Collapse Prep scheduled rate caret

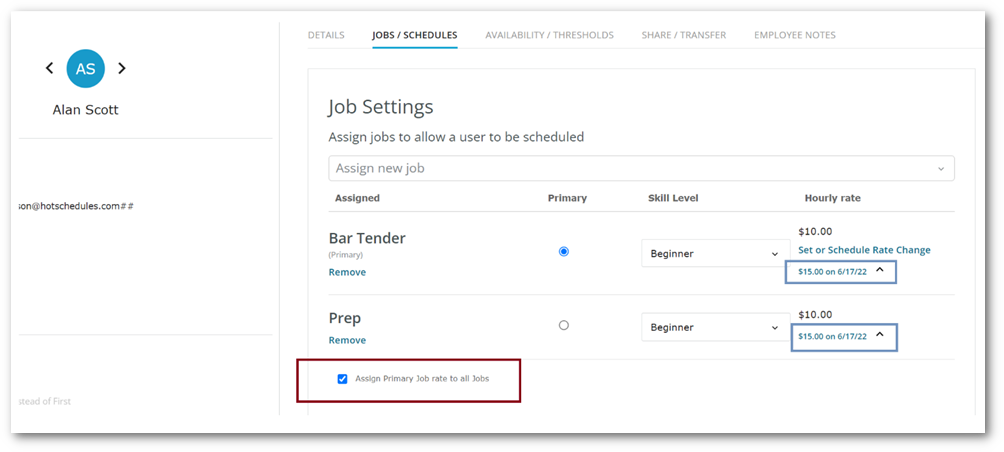coord(880,334)
